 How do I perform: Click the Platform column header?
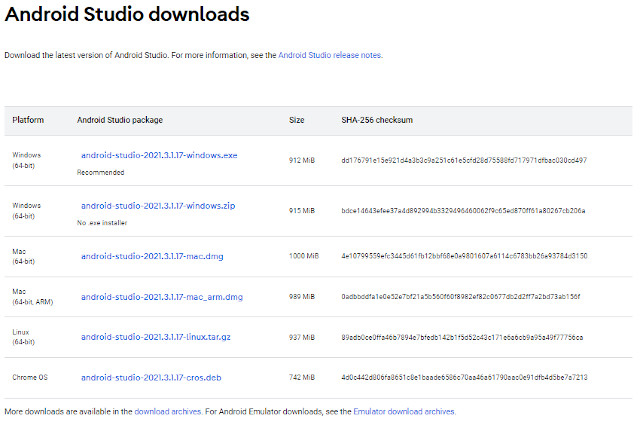[28, 120]
